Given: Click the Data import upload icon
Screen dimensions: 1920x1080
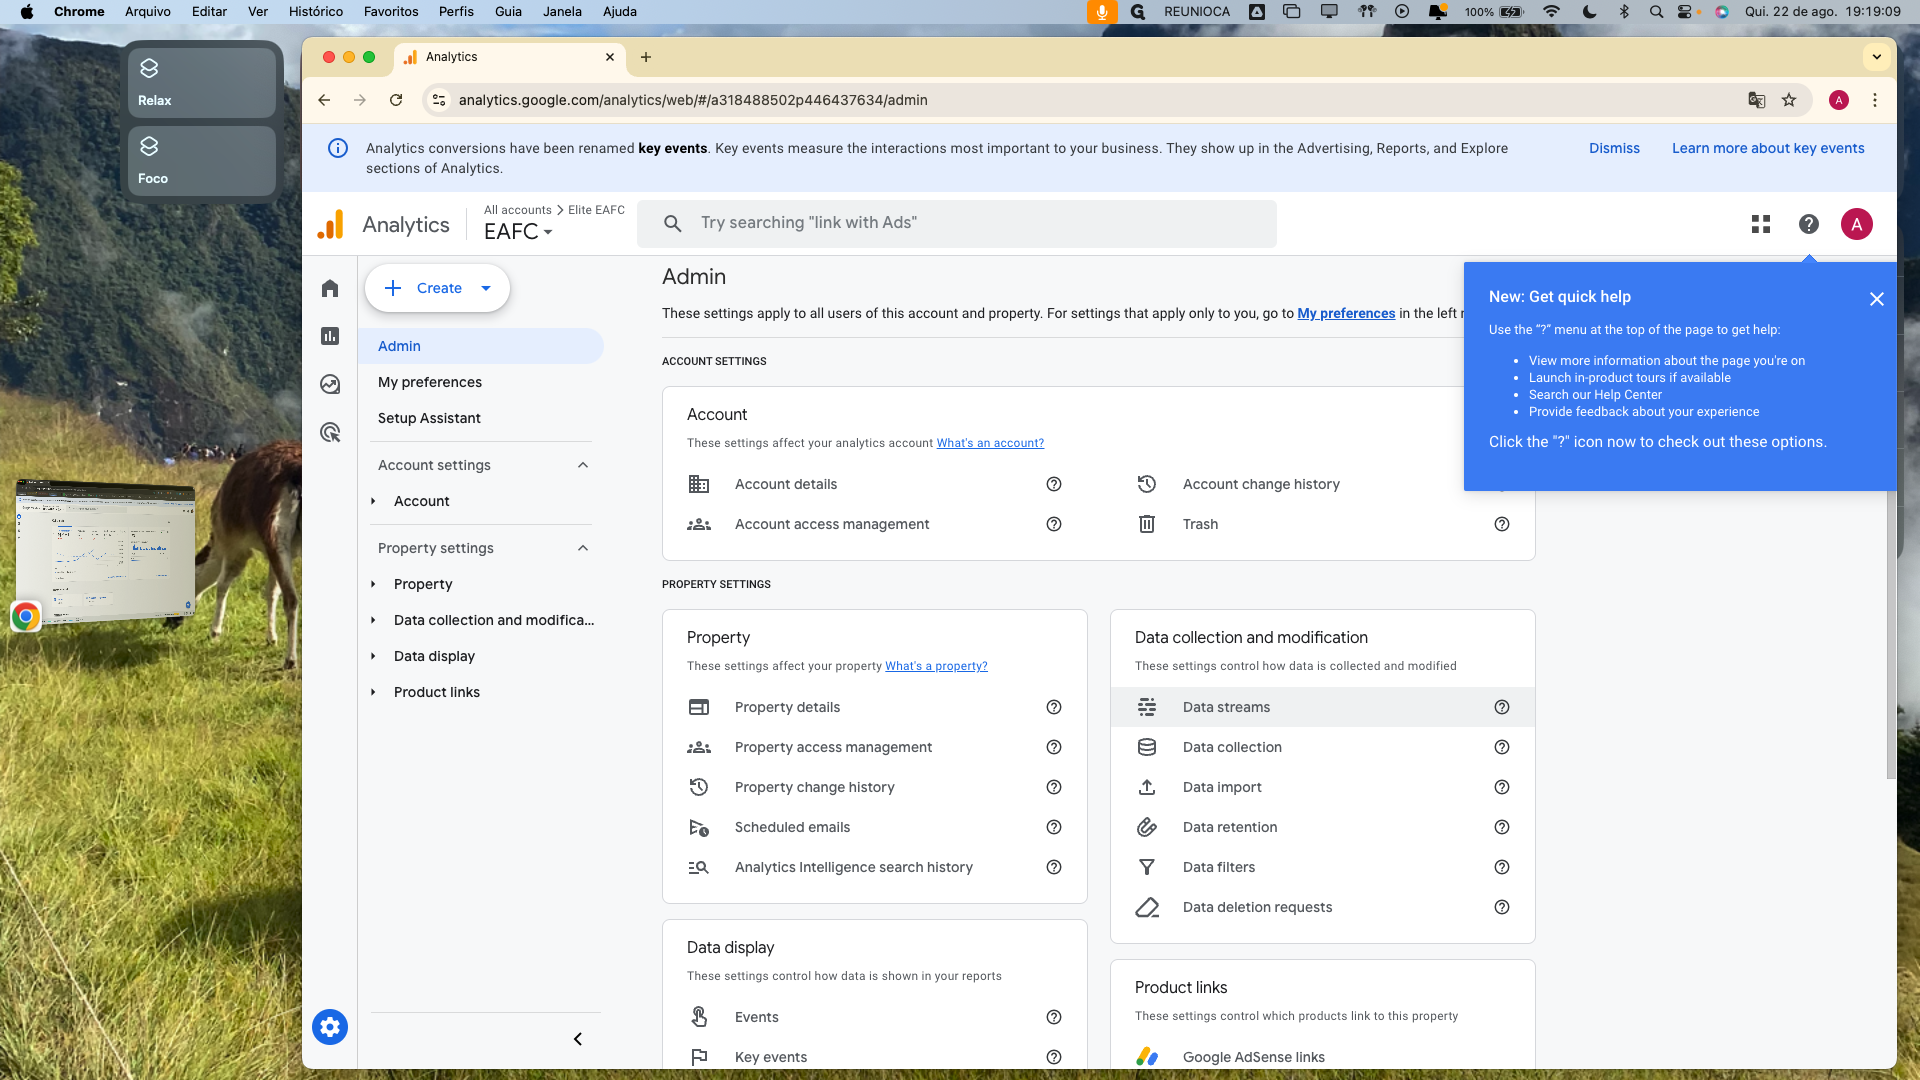Looking at the screenshot, I should coord(1147,787).
